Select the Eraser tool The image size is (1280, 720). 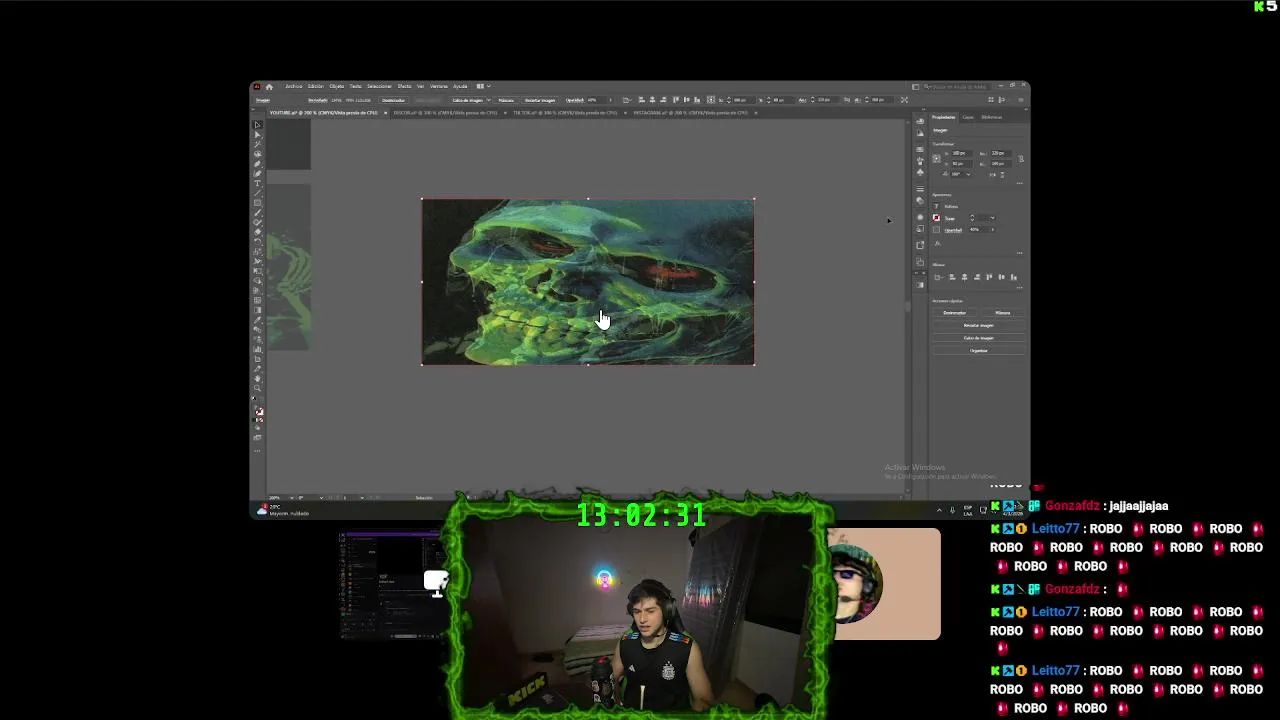258,232
